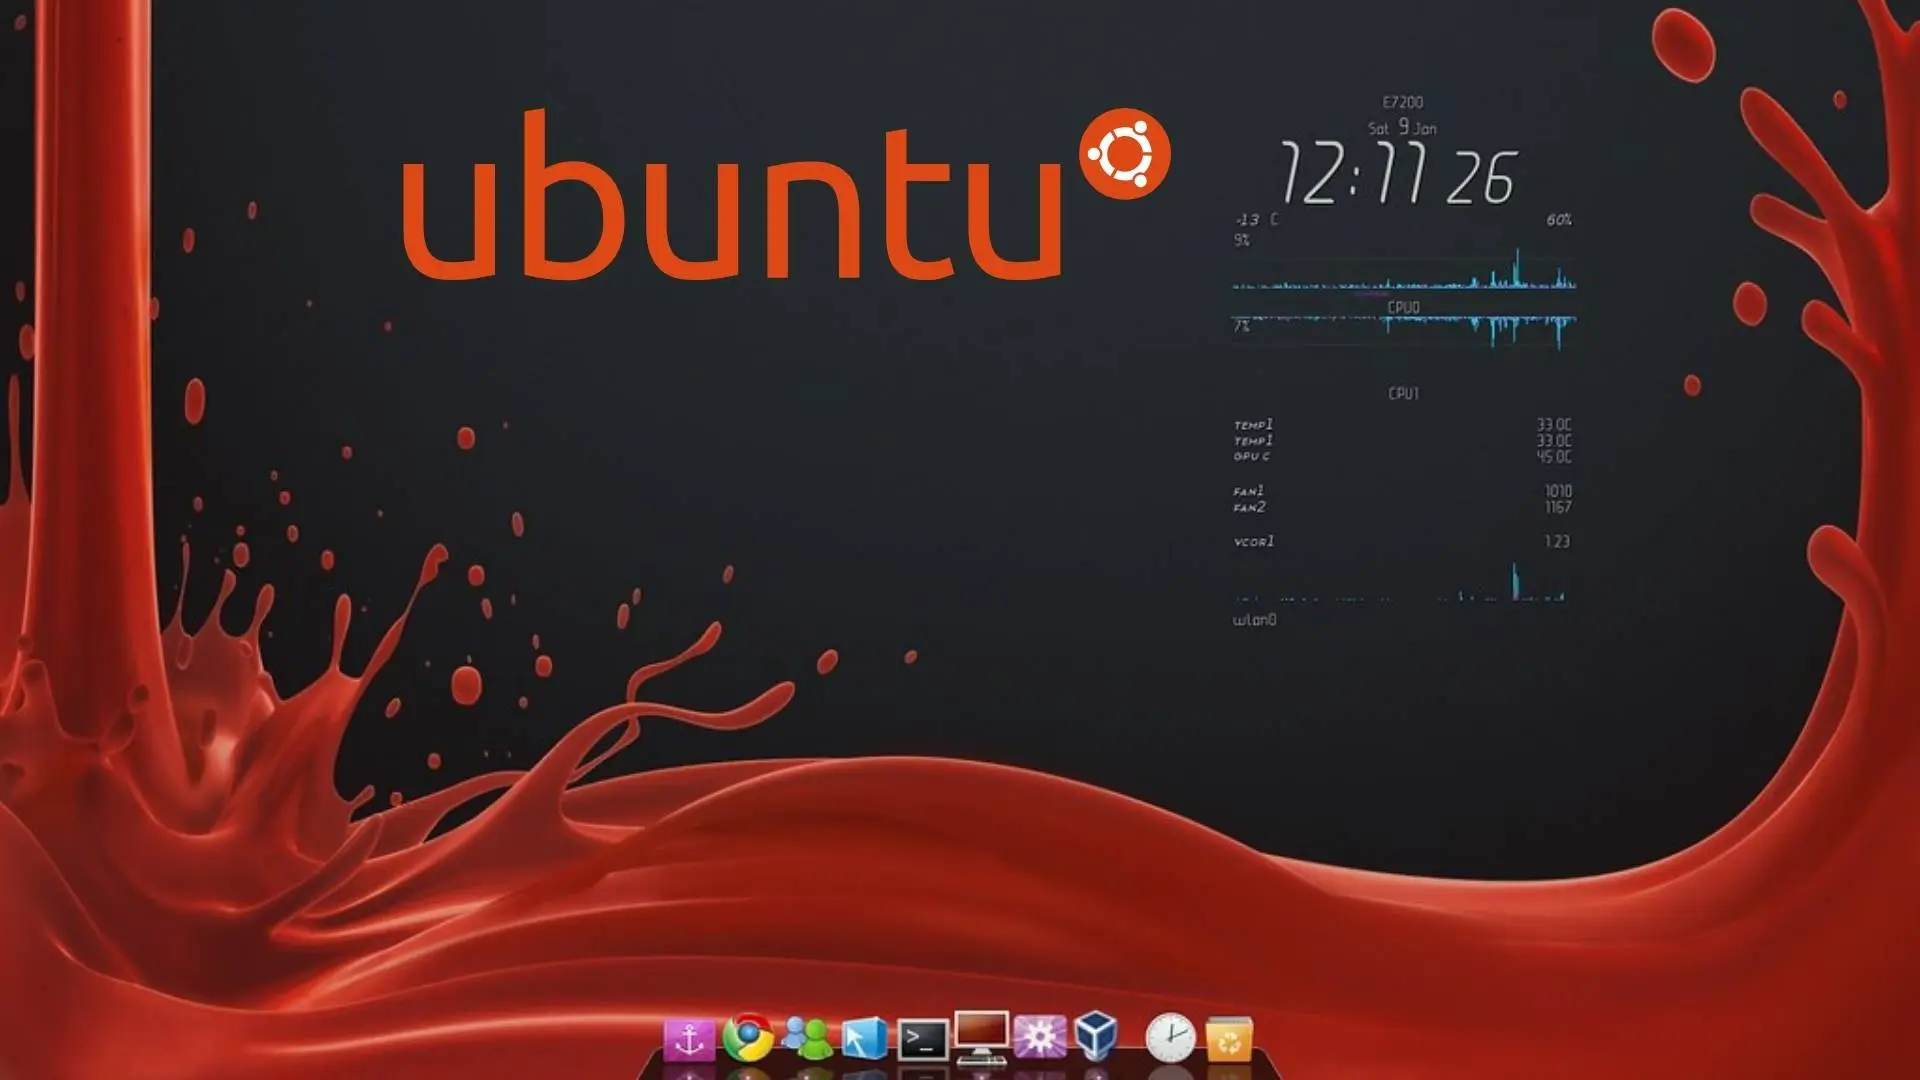Open the analog clock dock icon

pyautogui.click(x=1170, y=1037)
